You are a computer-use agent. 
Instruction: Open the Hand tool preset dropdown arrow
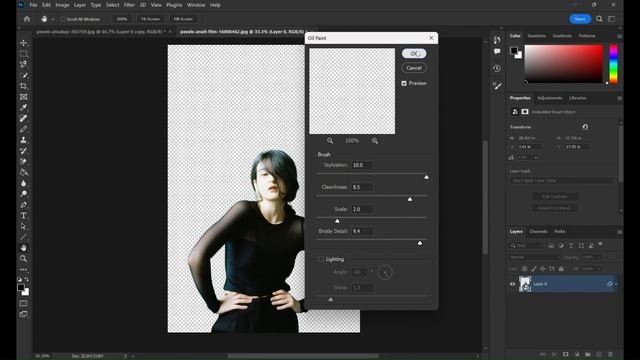pos(53,19)
